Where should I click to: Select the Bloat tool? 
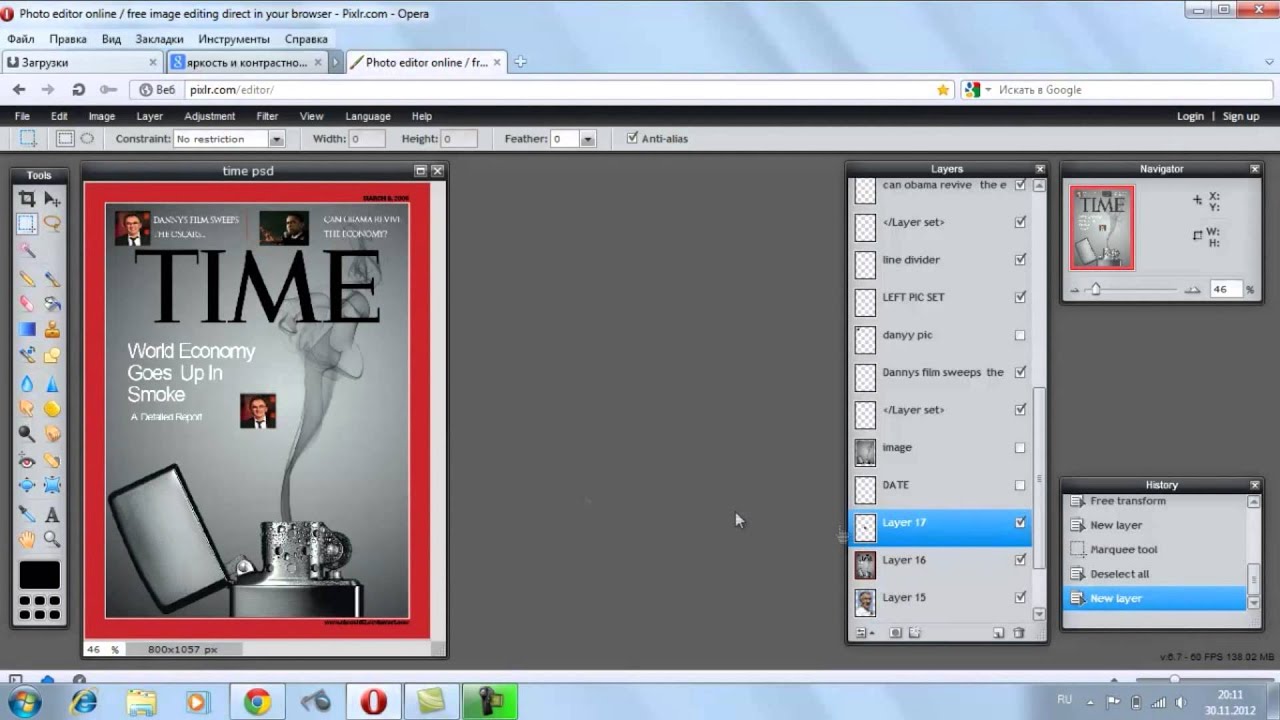[x=27, y=486]
